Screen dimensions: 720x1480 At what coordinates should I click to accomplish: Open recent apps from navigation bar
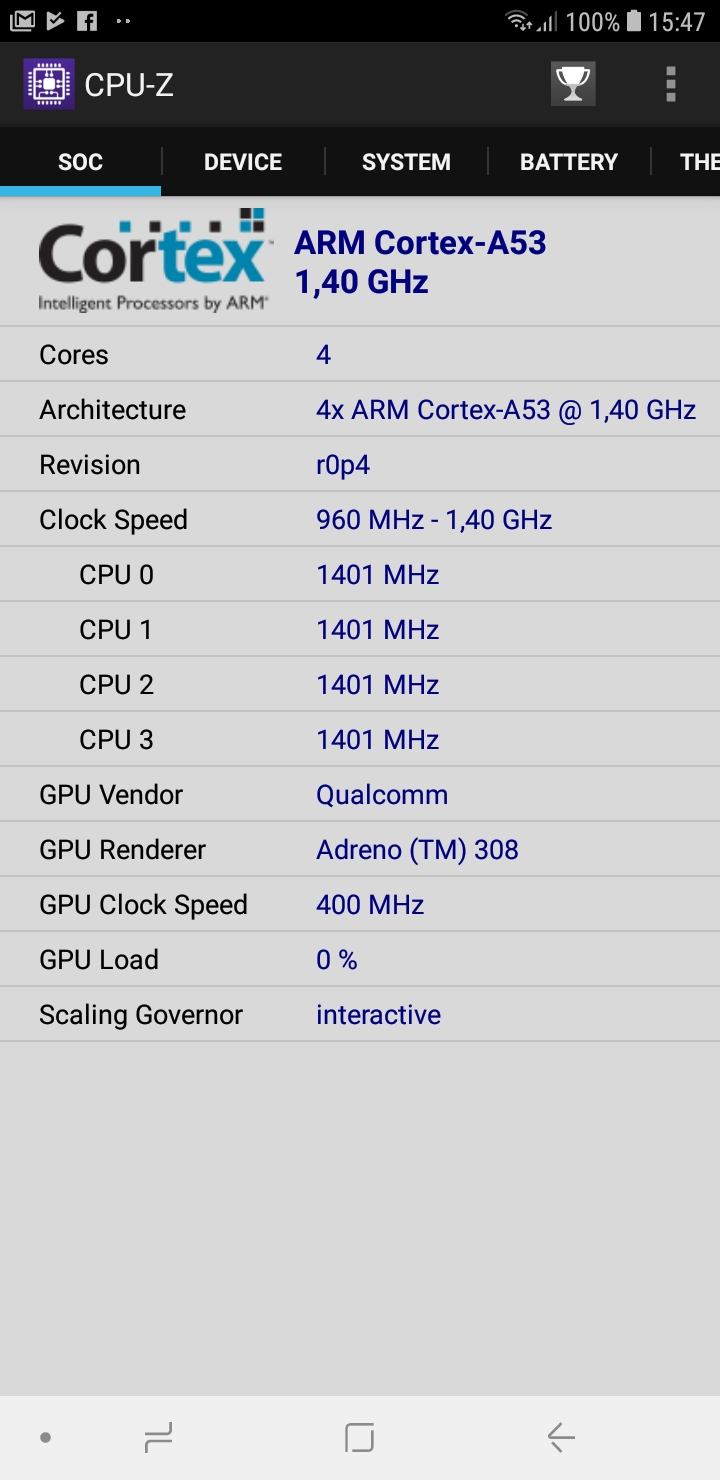[x=158, y=1438]
